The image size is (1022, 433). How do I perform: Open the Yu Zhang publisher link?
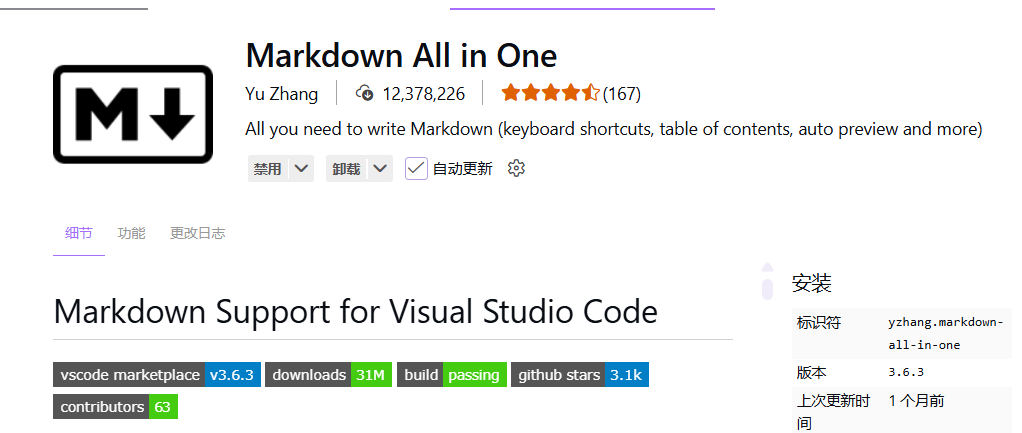(x=281, y=94)
